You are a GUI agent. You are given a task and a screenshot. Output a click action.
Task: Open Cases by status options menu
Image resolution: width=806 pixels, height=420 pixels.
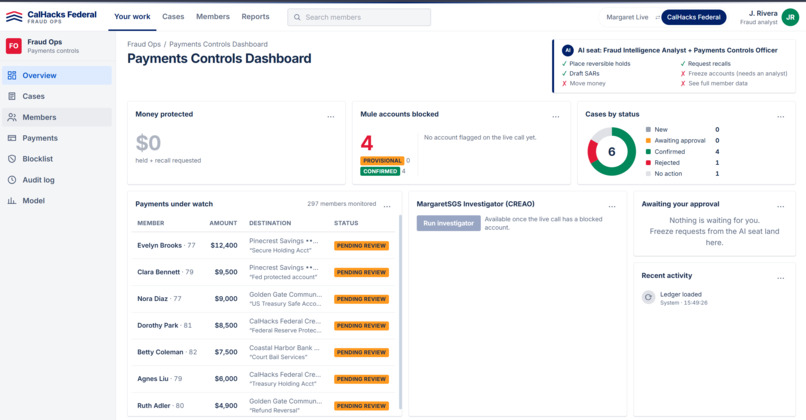(781, 117)
